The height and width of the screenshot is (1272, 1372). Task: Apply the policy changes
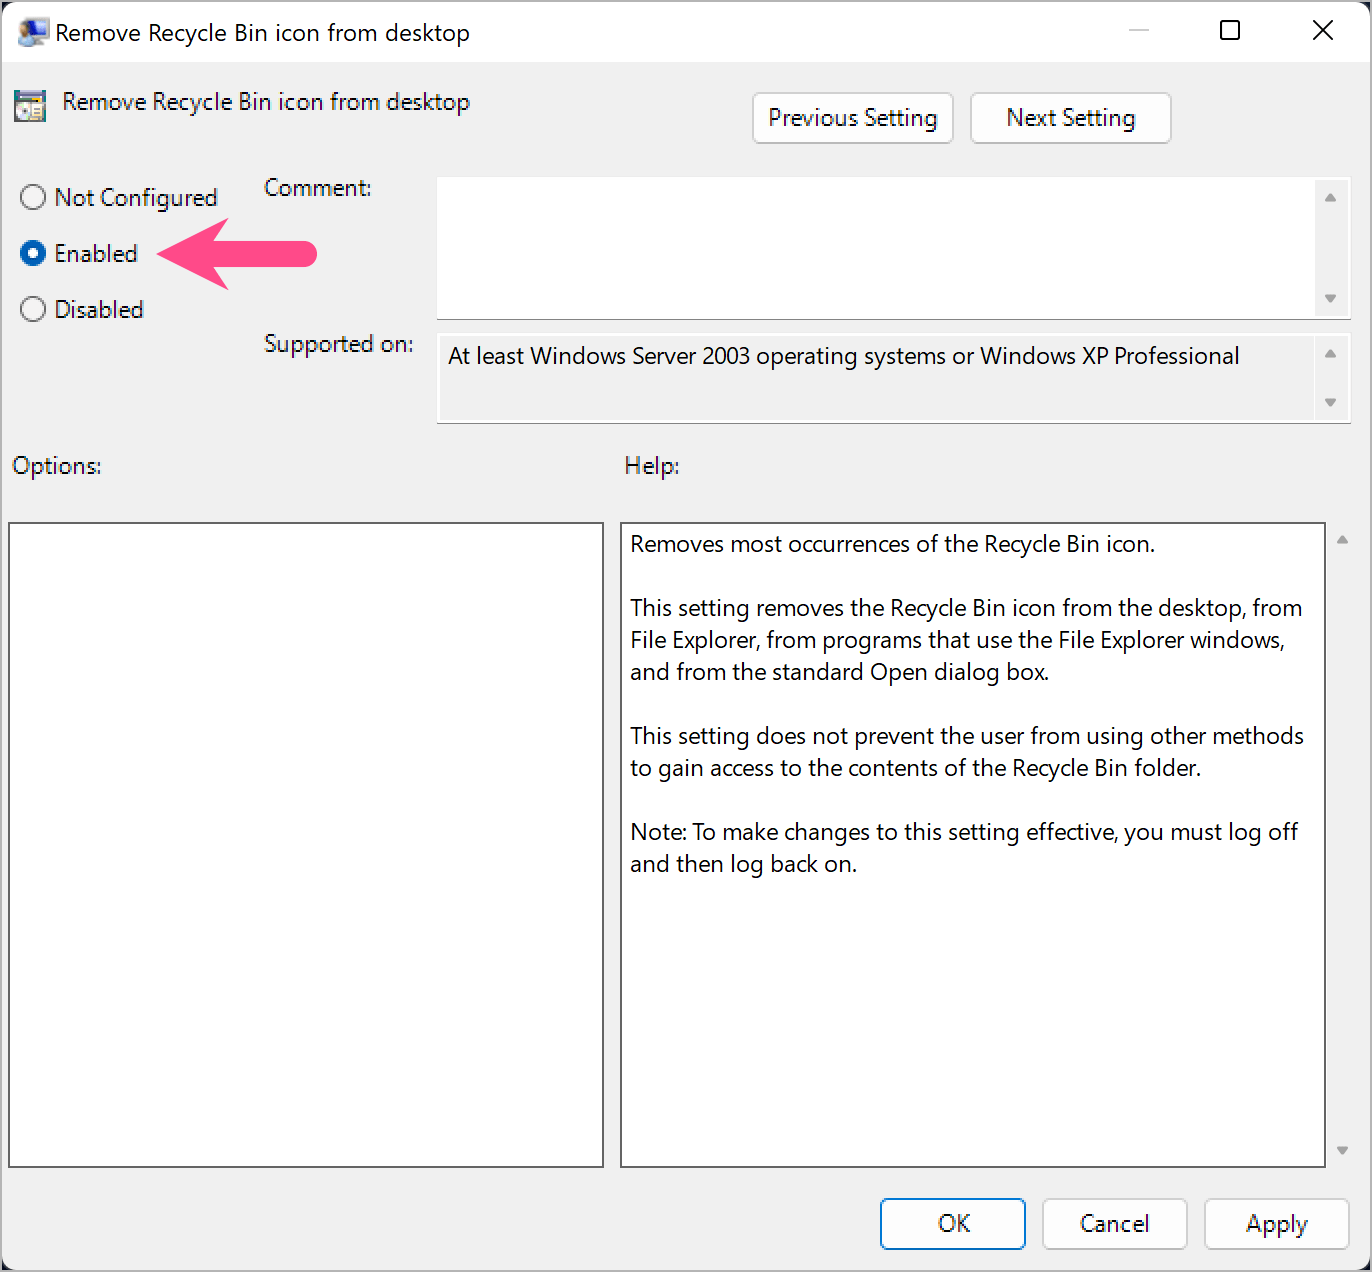point(1277,1224)
